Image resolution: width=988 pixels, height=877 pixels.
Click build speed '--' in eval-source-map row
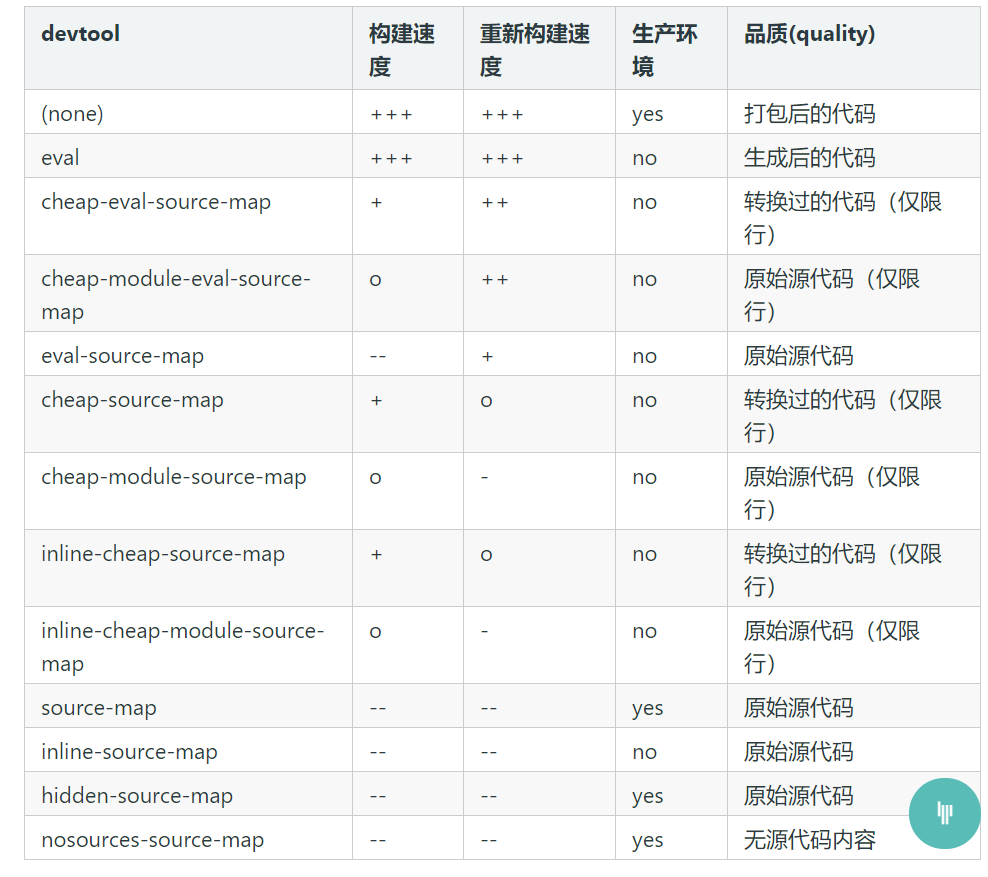(377, 357)
